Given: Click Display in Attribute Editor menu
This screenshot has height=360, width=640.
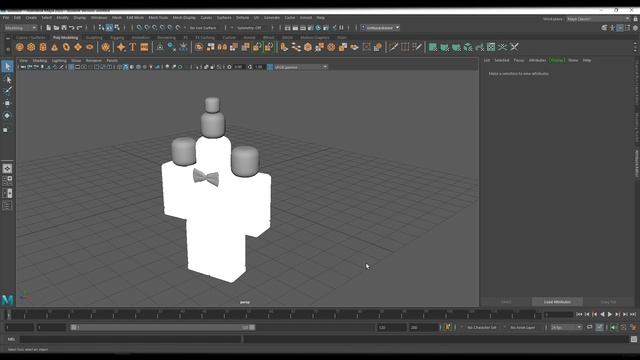Looking at the screenshot, I should click(557, 60).
